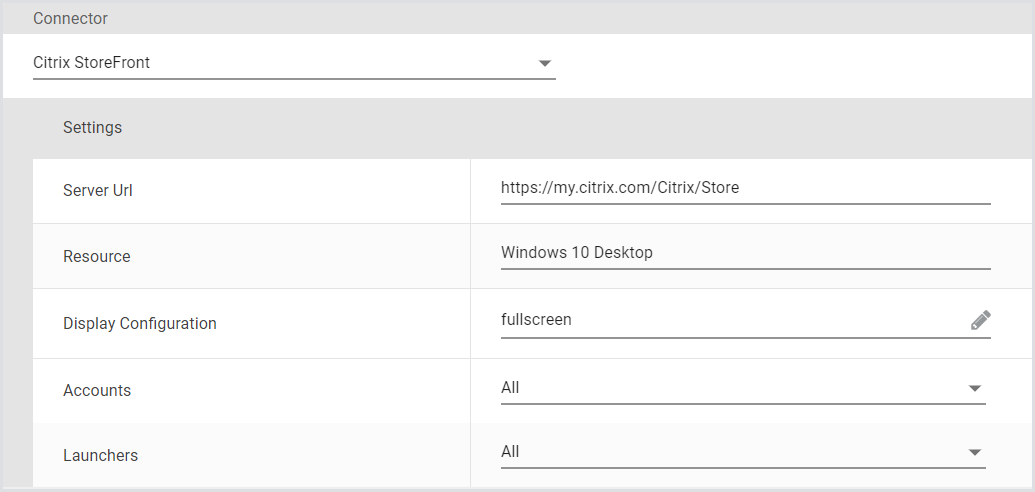Click the fullscreen Display Configuration field
This screenshot has width=1035, height=492.
537,320
